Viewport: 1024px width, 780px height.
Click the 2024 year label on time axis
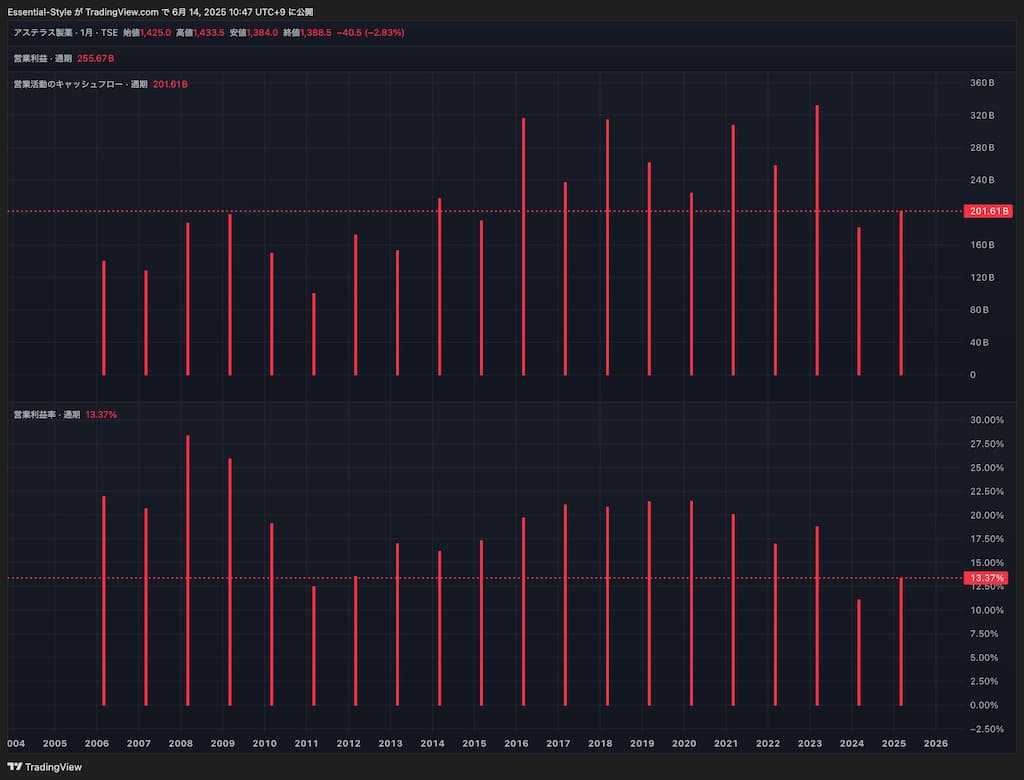852,743
